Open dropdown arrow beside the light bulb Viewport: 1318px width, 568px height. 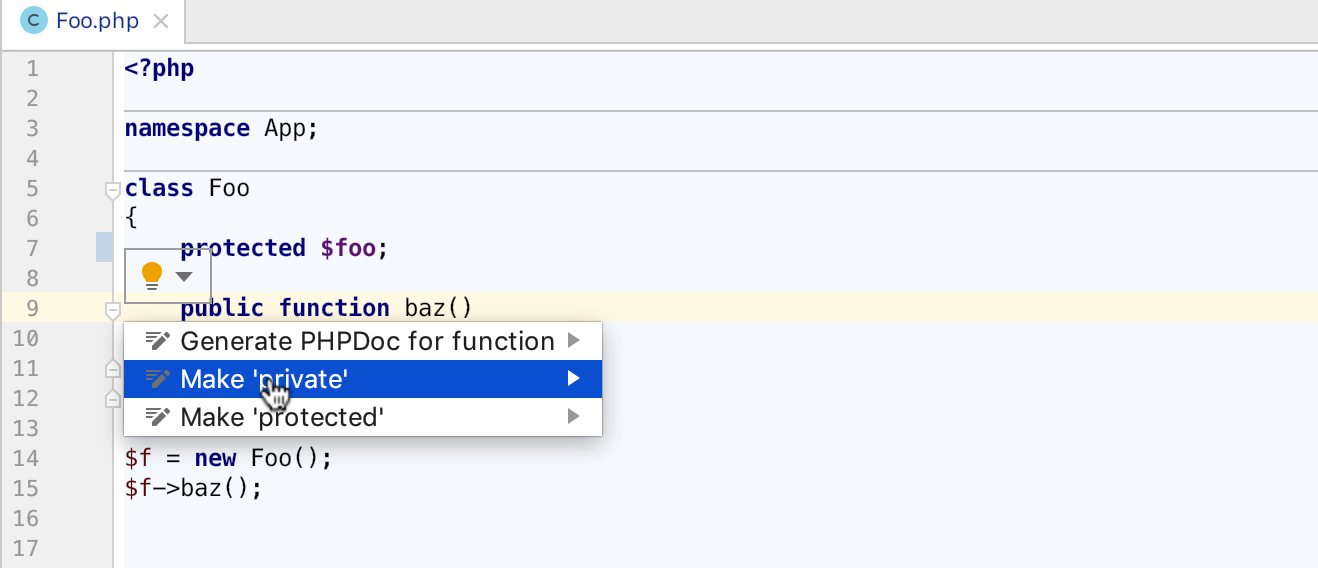tap(184, 276)
